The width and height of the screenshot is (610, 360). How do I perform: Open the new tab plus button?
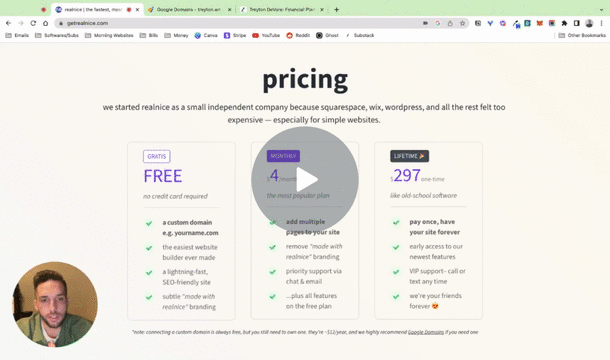337,9
